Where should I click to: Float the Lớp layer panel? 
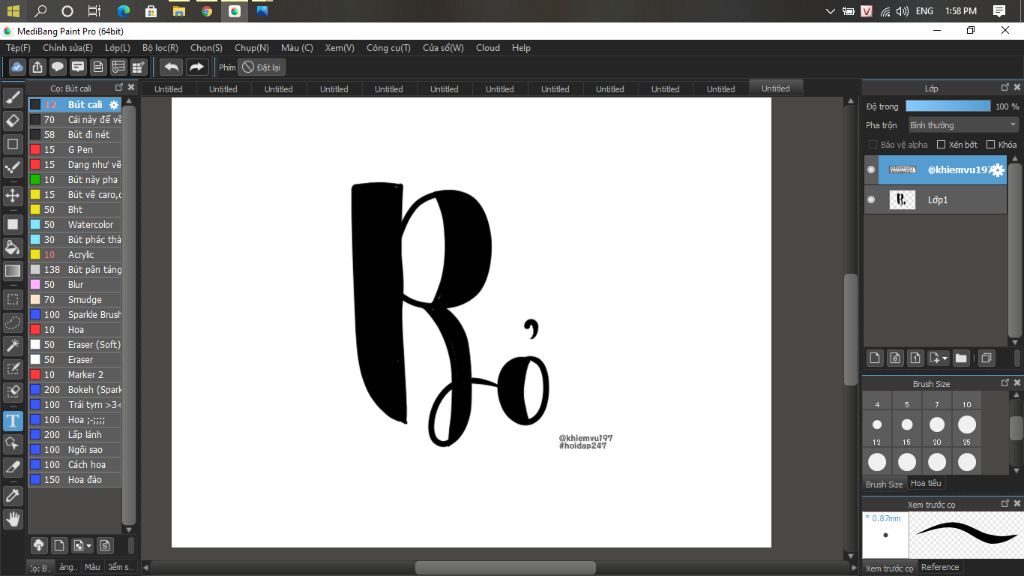(x=1004, y=88)
